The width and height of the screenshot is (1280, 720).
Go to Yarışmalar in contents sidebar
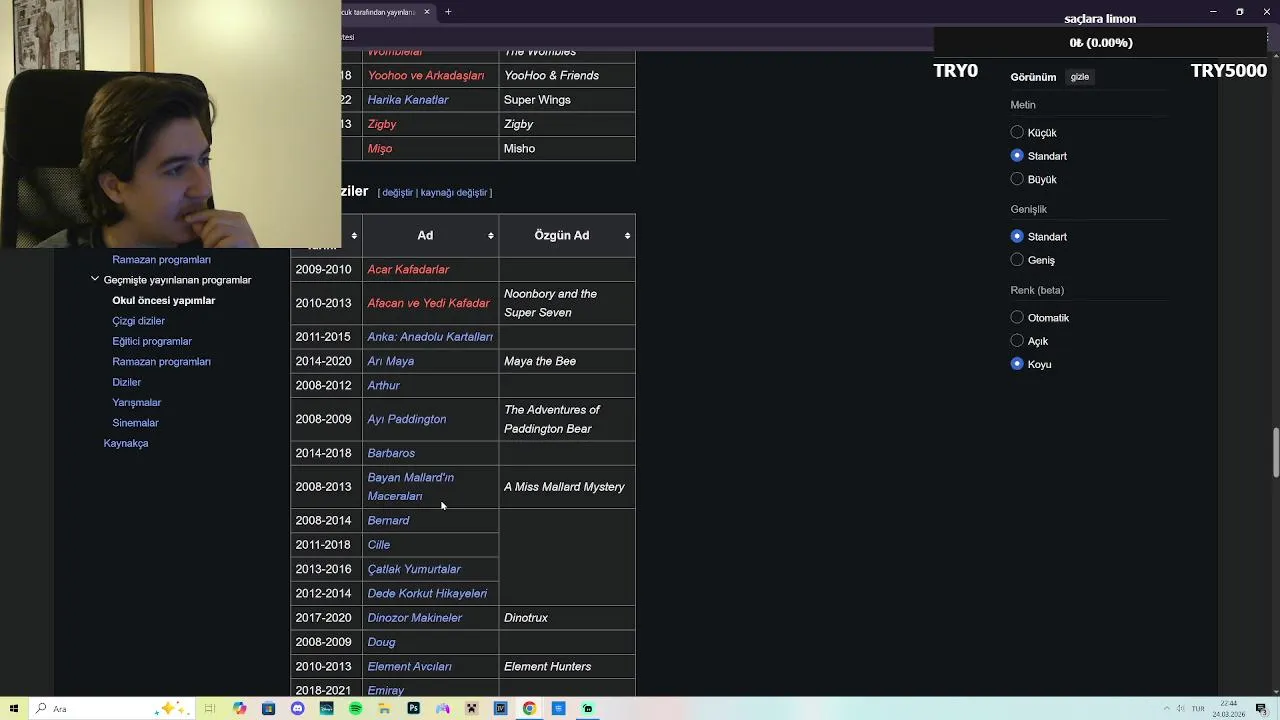pos(136,402)
